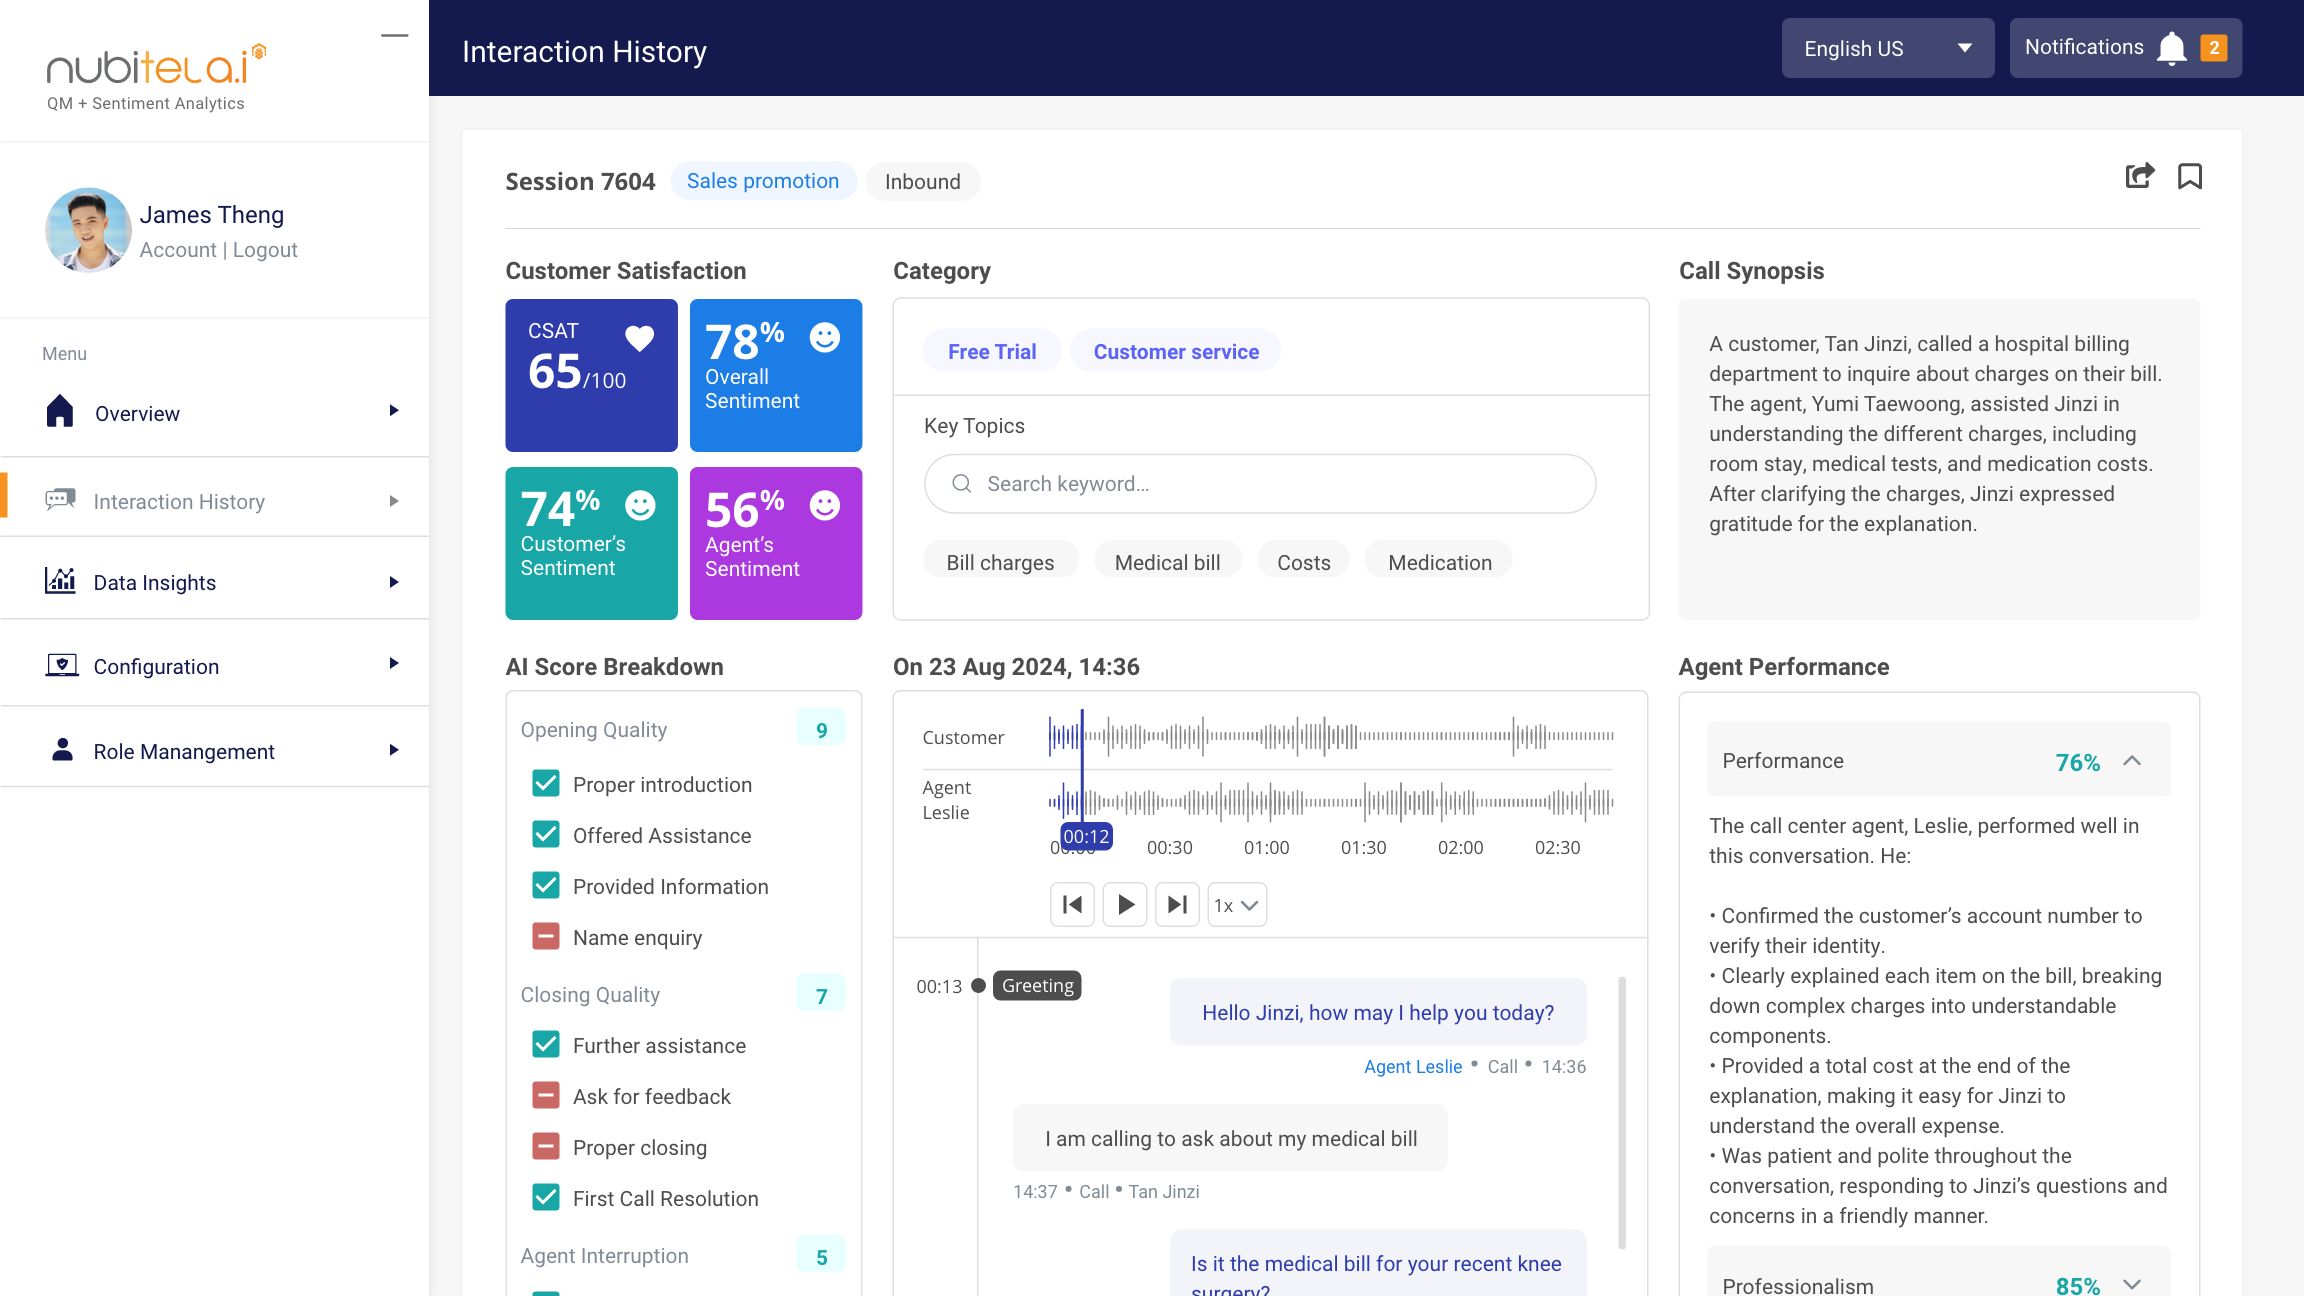Click the share/export session icon
The height and width of the screenshot is (1296, 2304).
(x=2139, y=176)
